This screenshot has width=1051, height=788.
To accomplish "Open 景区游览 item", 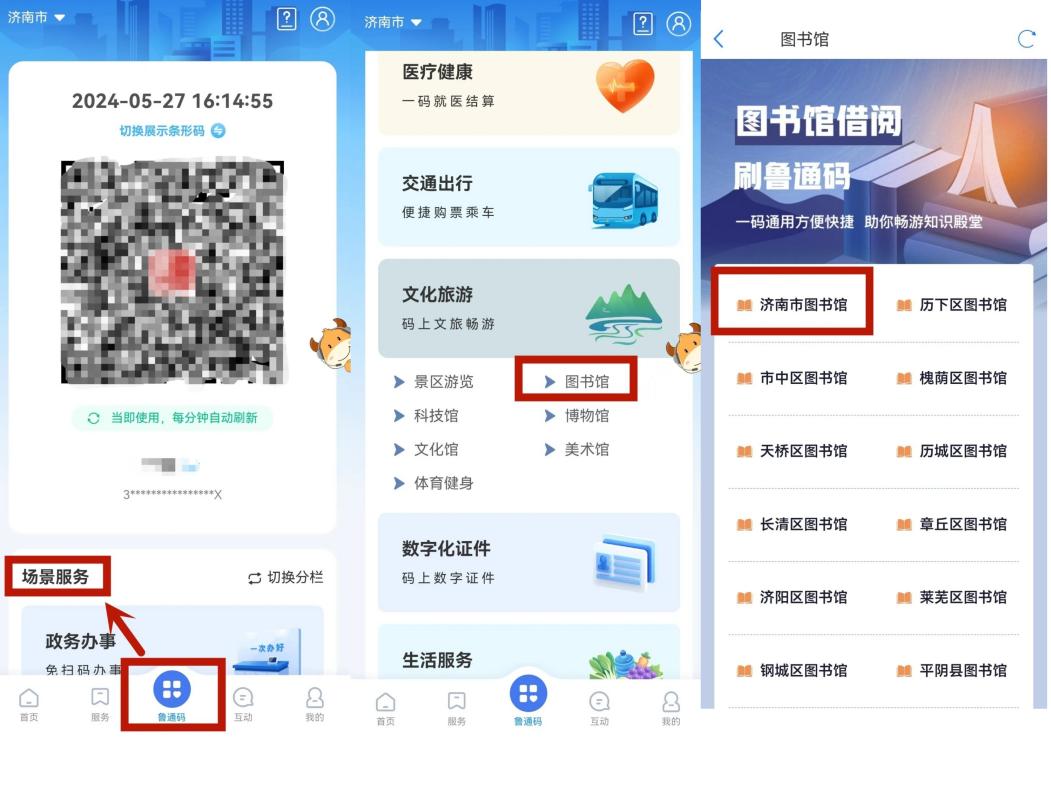I will pyautogui.click(x=434, y=382).
